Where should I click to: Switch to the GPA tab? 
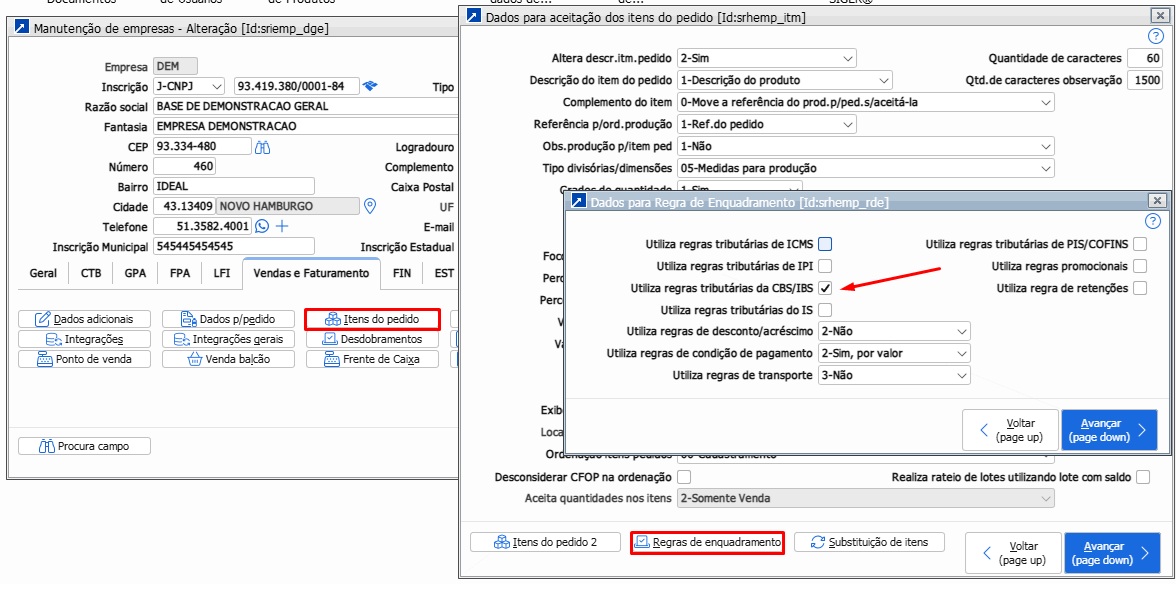tap(135, 274)
